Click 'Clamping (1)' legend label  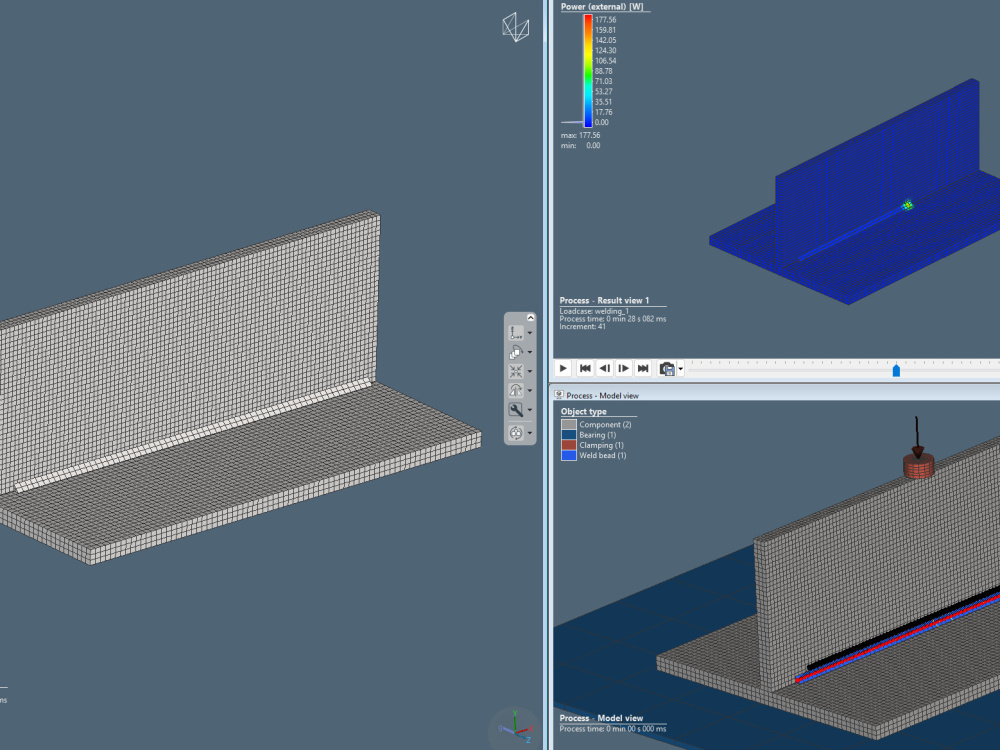pyautogui.click(x=601, y=445)
